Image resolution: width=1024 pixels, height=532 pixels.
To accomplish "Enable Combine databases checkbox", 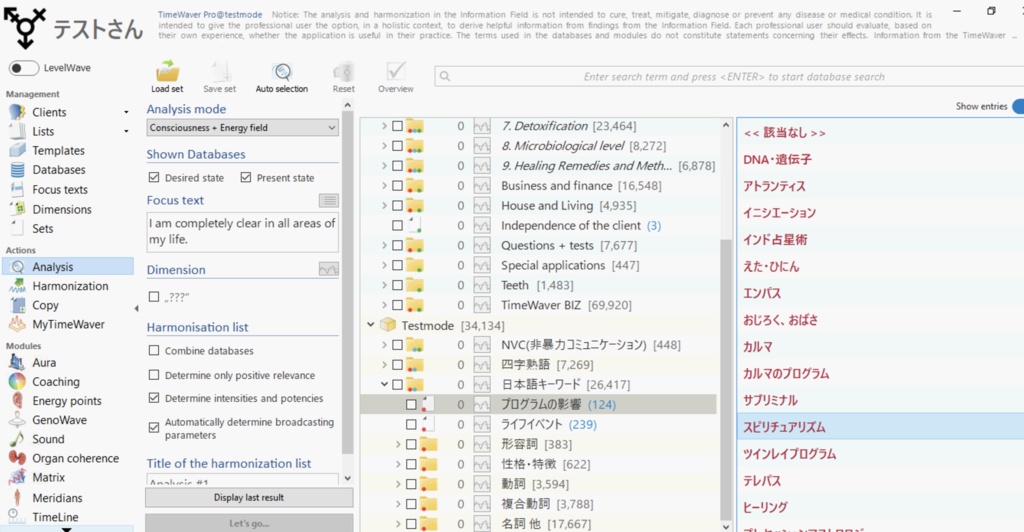I will 154,351.
